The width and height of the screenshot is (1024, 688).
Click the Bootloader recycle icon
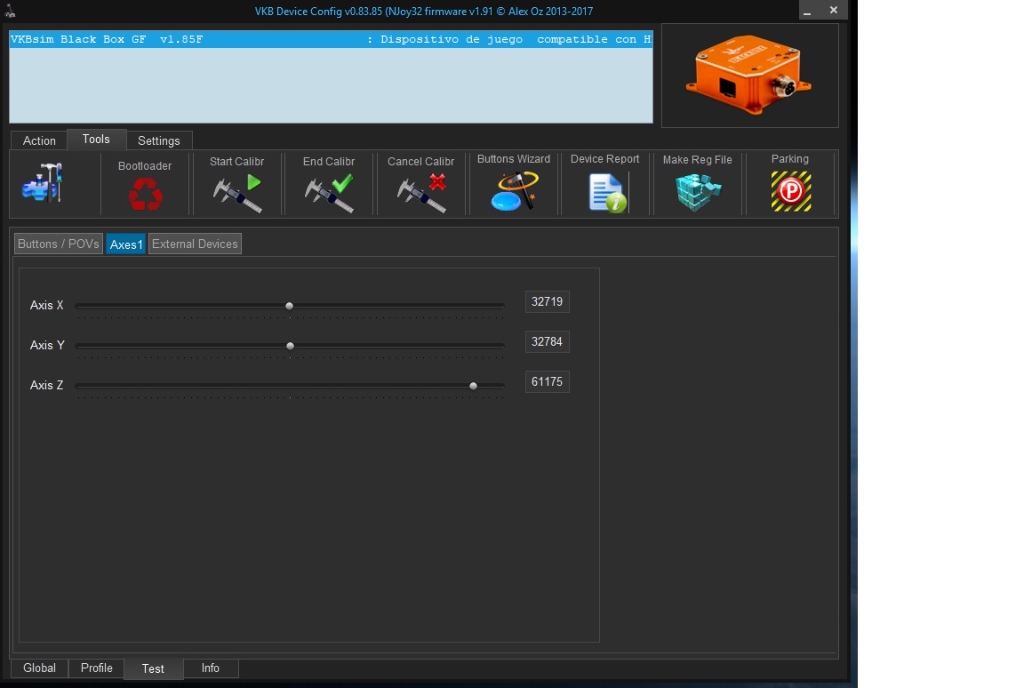click(145, 193)
